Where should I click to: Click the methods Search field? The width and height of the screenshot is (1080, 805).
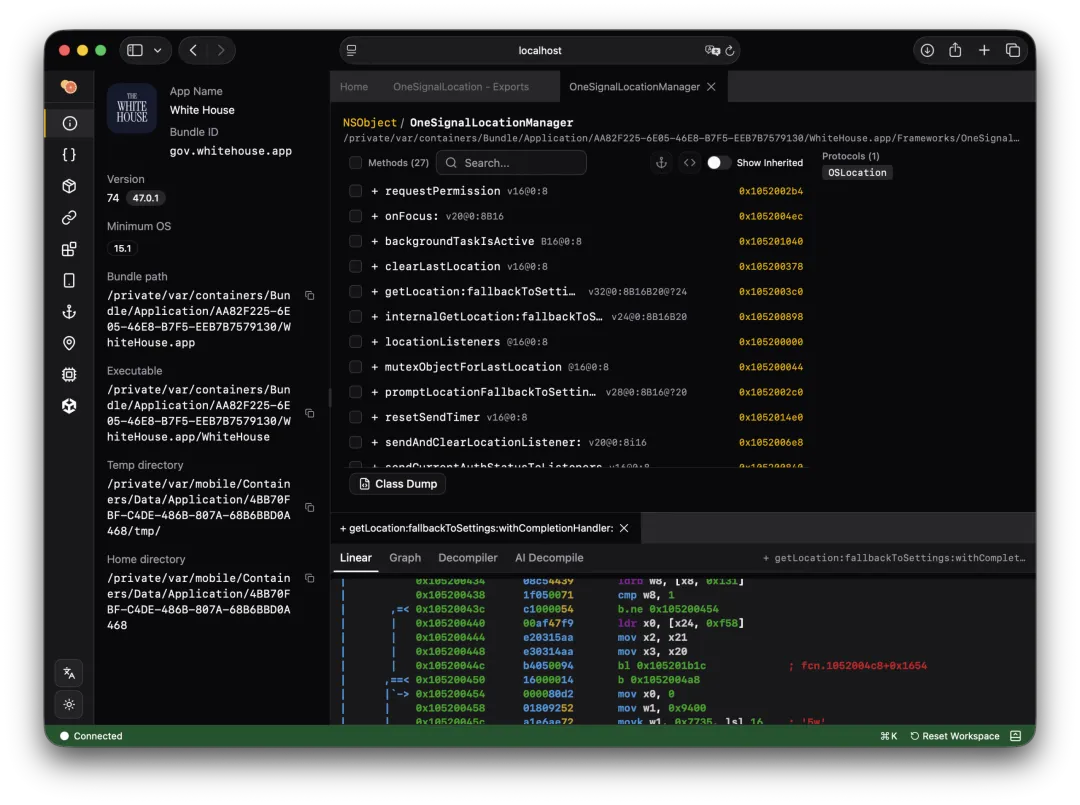[x=511, y=163]
